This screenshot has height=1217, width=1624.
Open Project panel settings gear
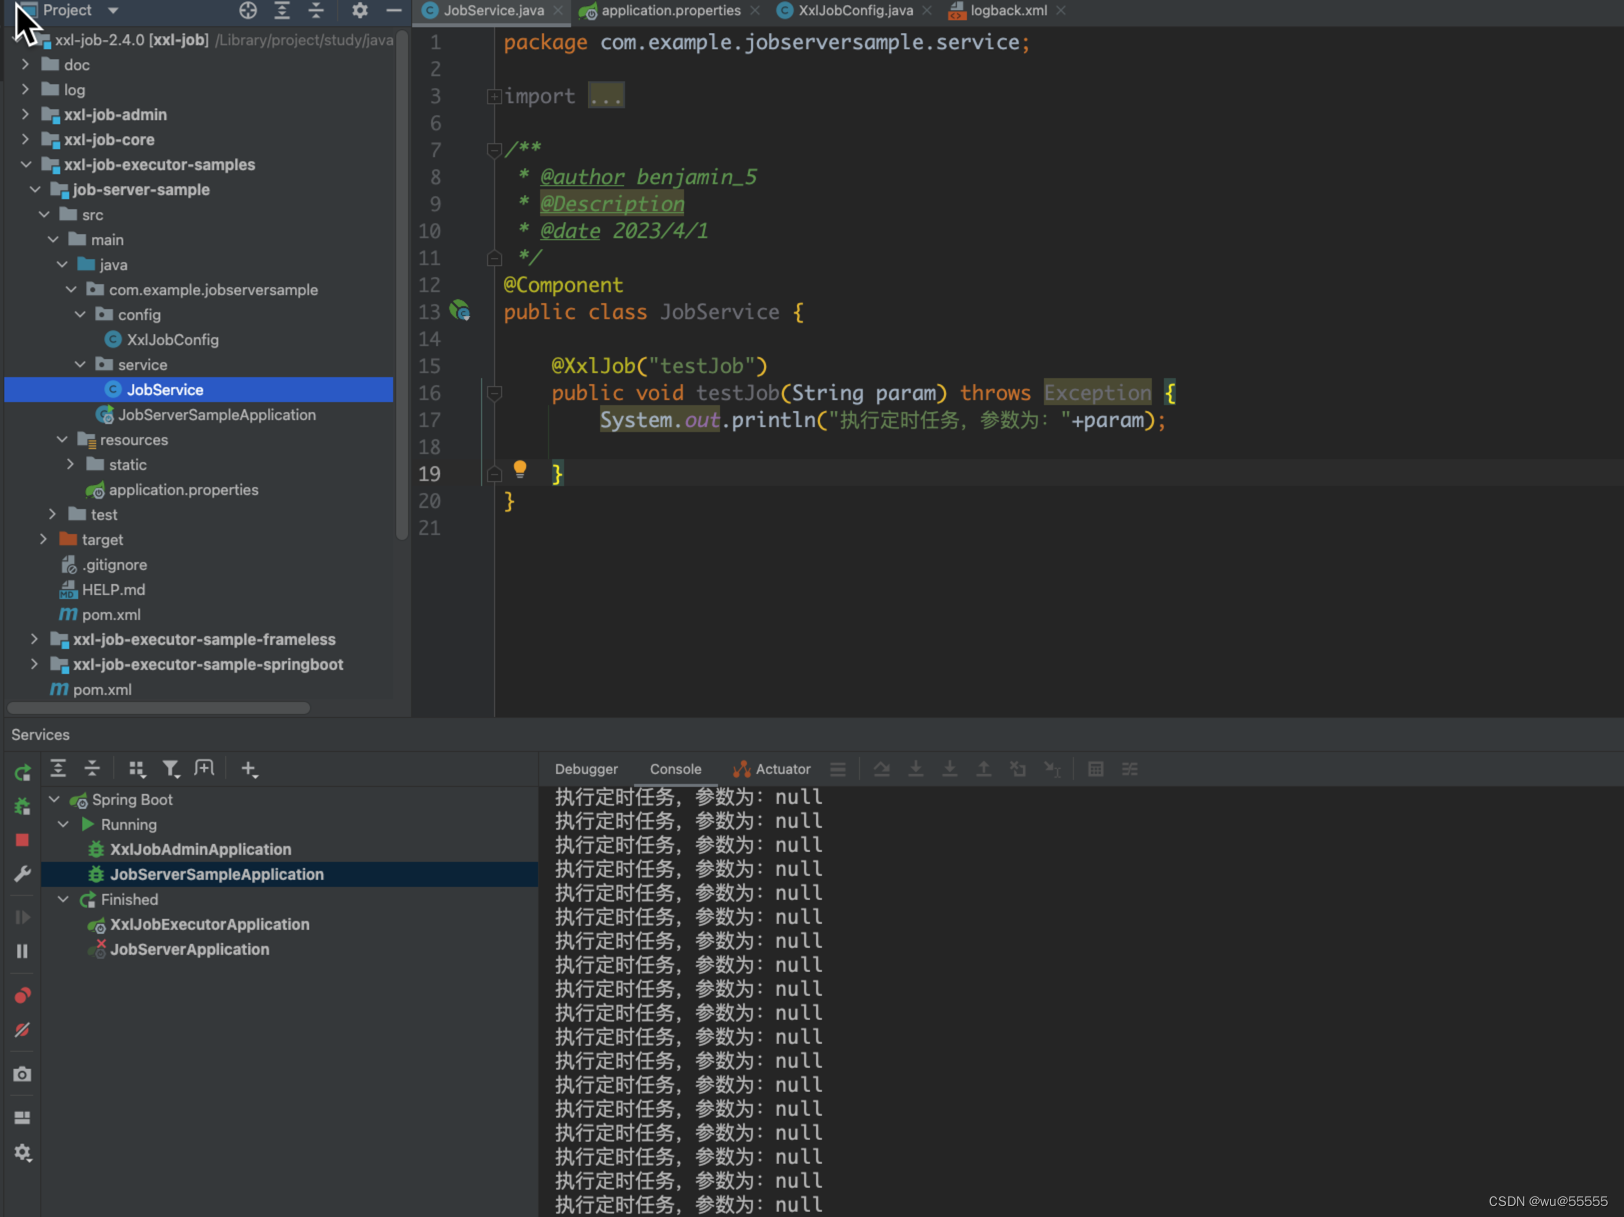click(x=360, y=10)
